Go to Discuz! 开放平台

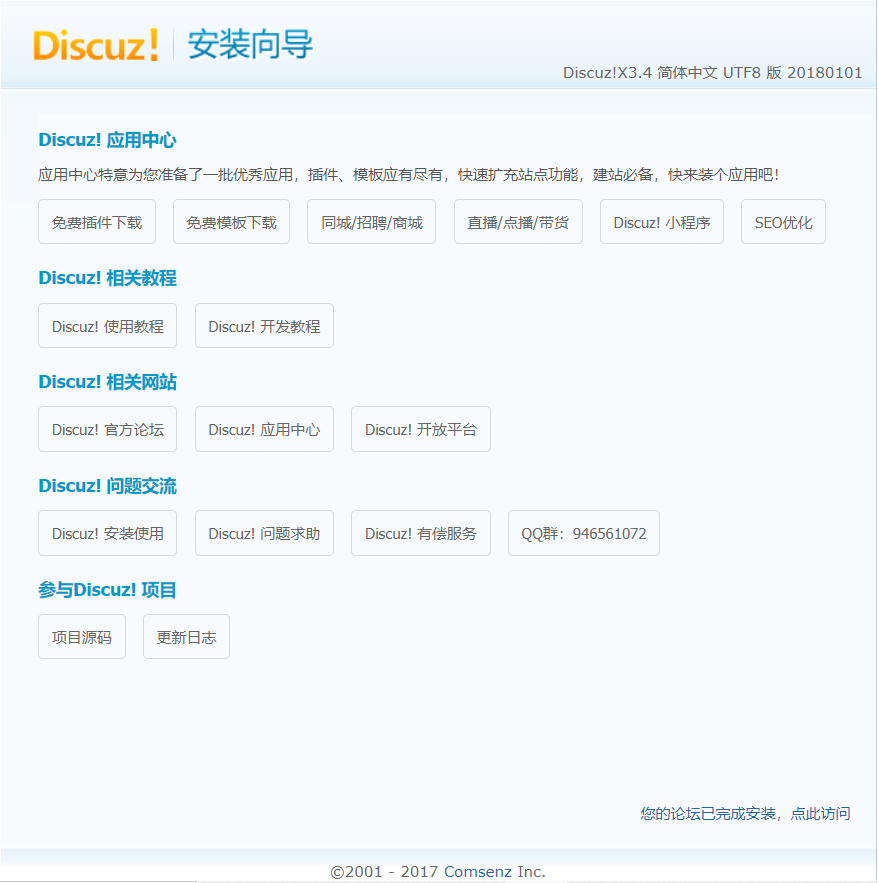(421, 429)
